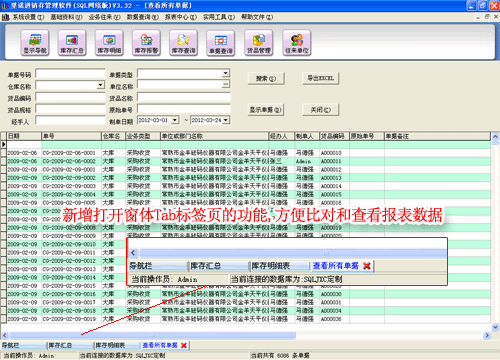Viewport: 500px width, 360px height.
Task: Expand the 单据类型 dropdown
Action: click(226, 73)
